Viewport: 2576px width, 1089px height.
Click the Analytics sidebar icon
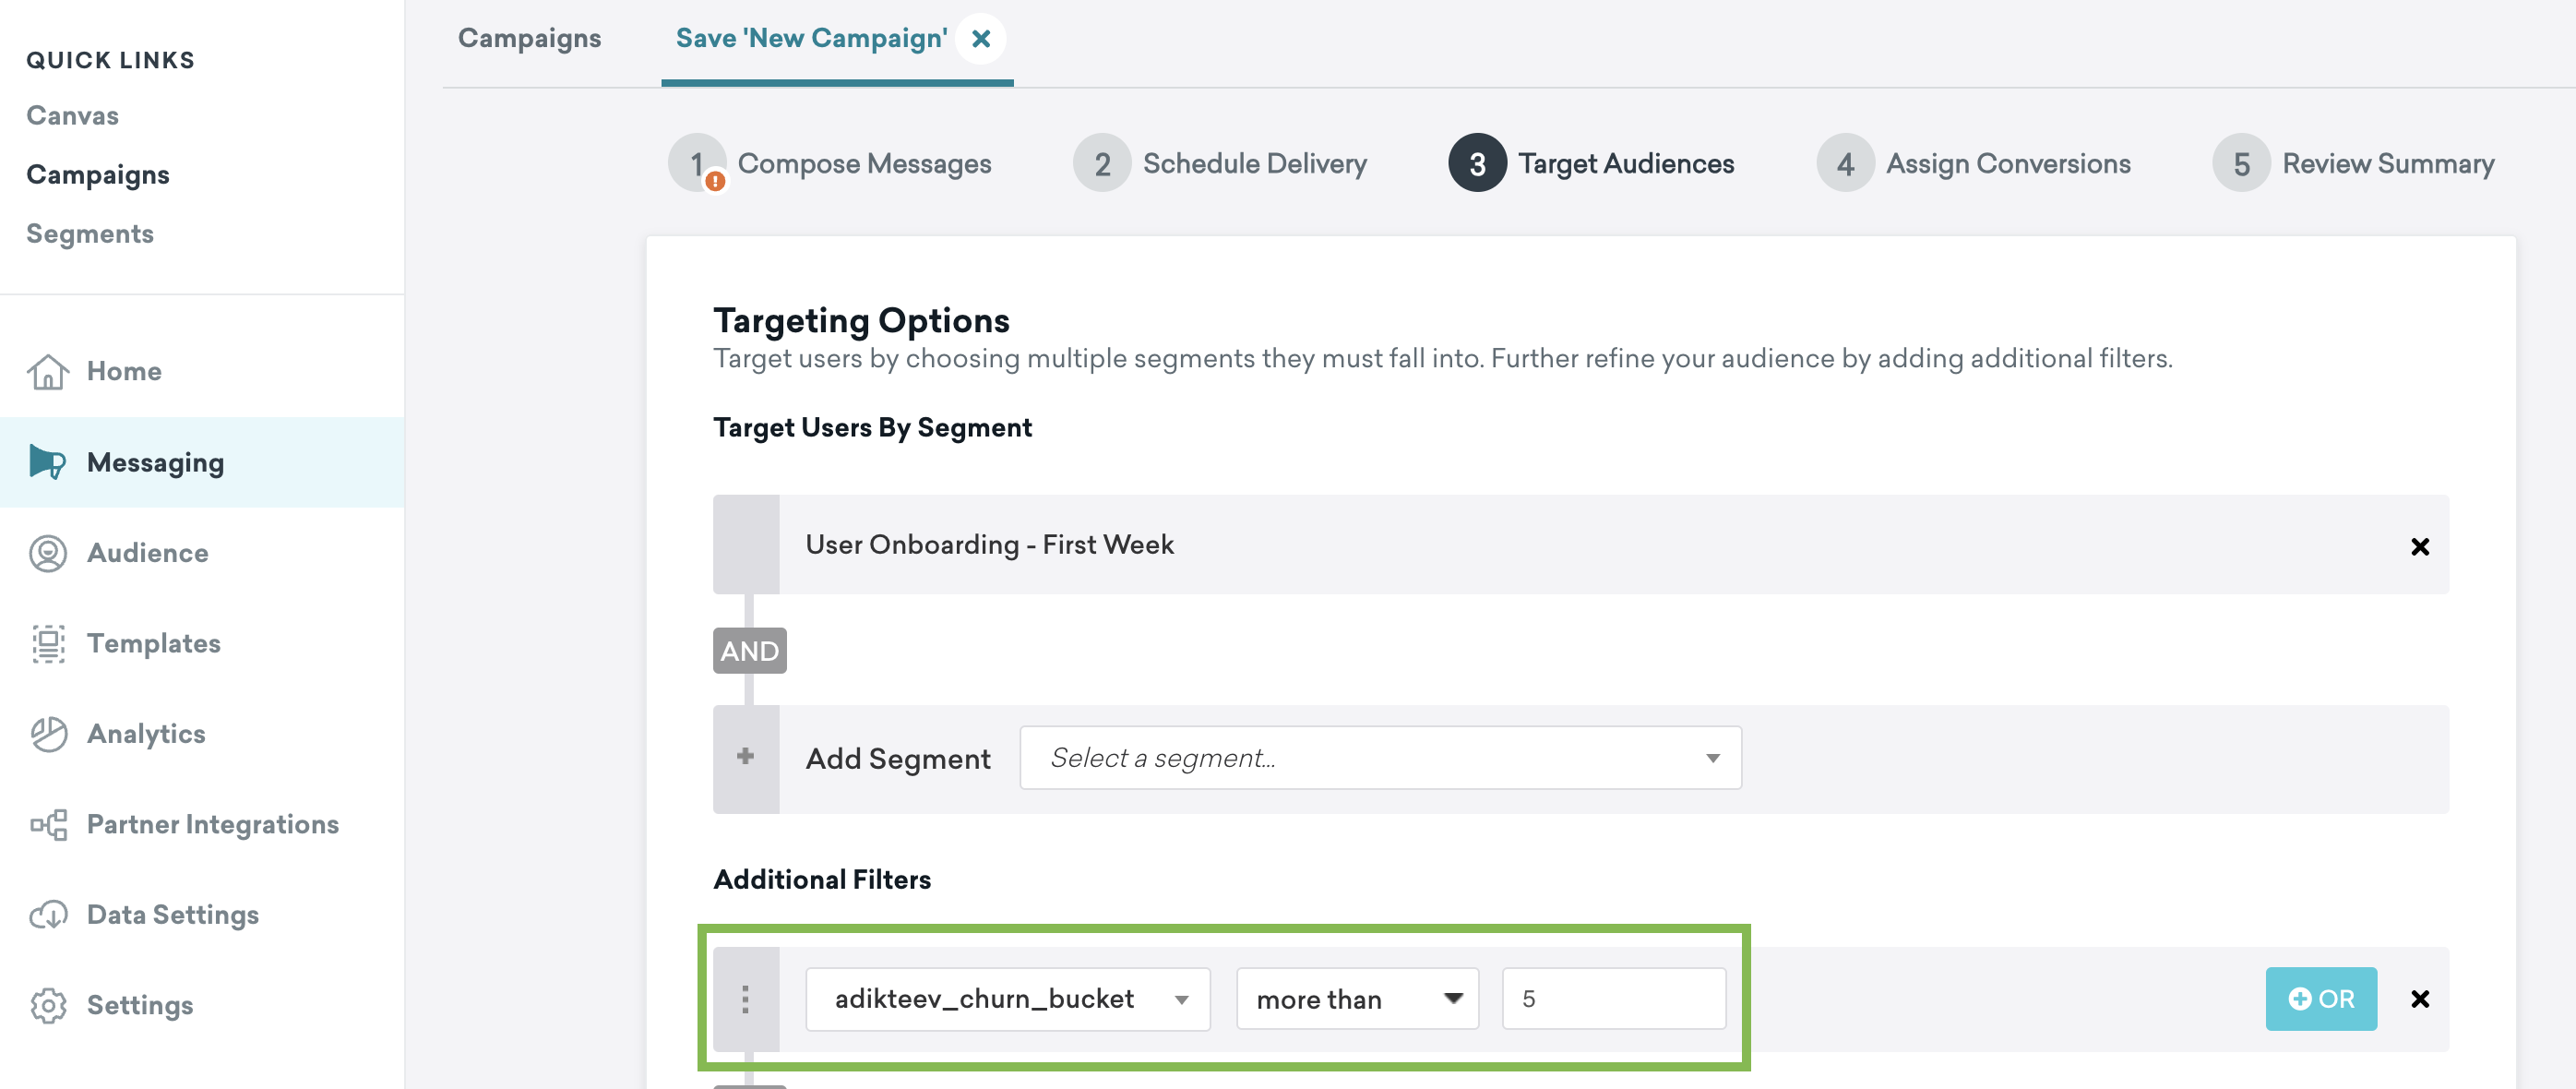click(48, 733)
